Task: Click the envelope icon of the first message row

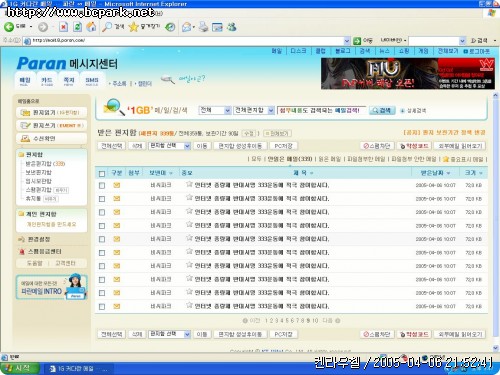Action: click(x=117, y=185)
